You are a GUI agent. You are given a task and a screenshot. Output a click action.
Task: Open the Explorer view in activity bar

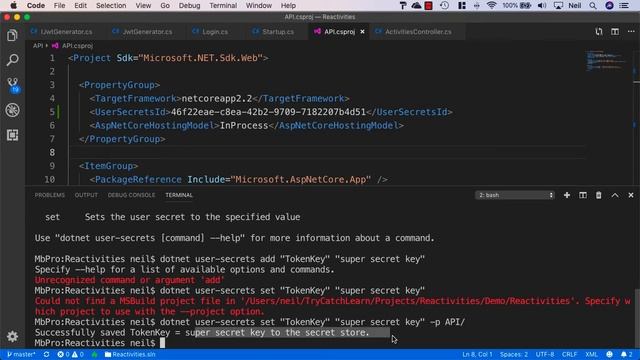tap(12, 36)
